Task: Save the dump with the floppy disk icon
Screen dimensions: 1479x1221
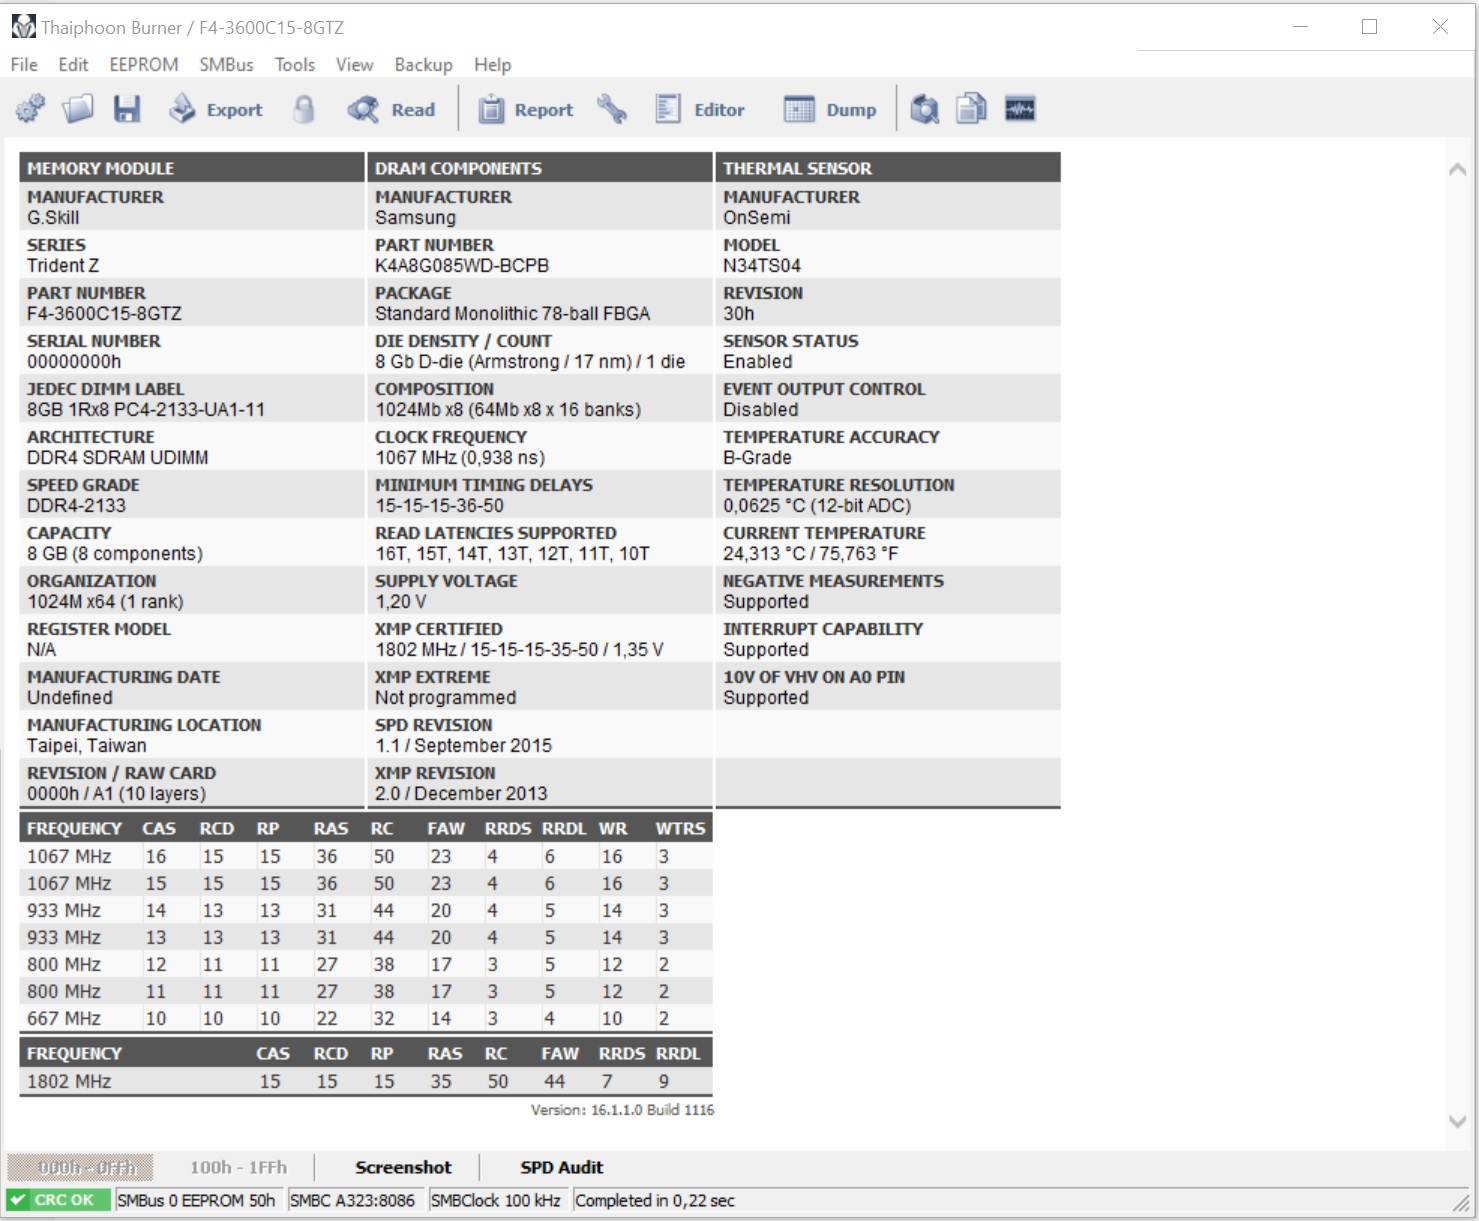Action: point(127,109)
